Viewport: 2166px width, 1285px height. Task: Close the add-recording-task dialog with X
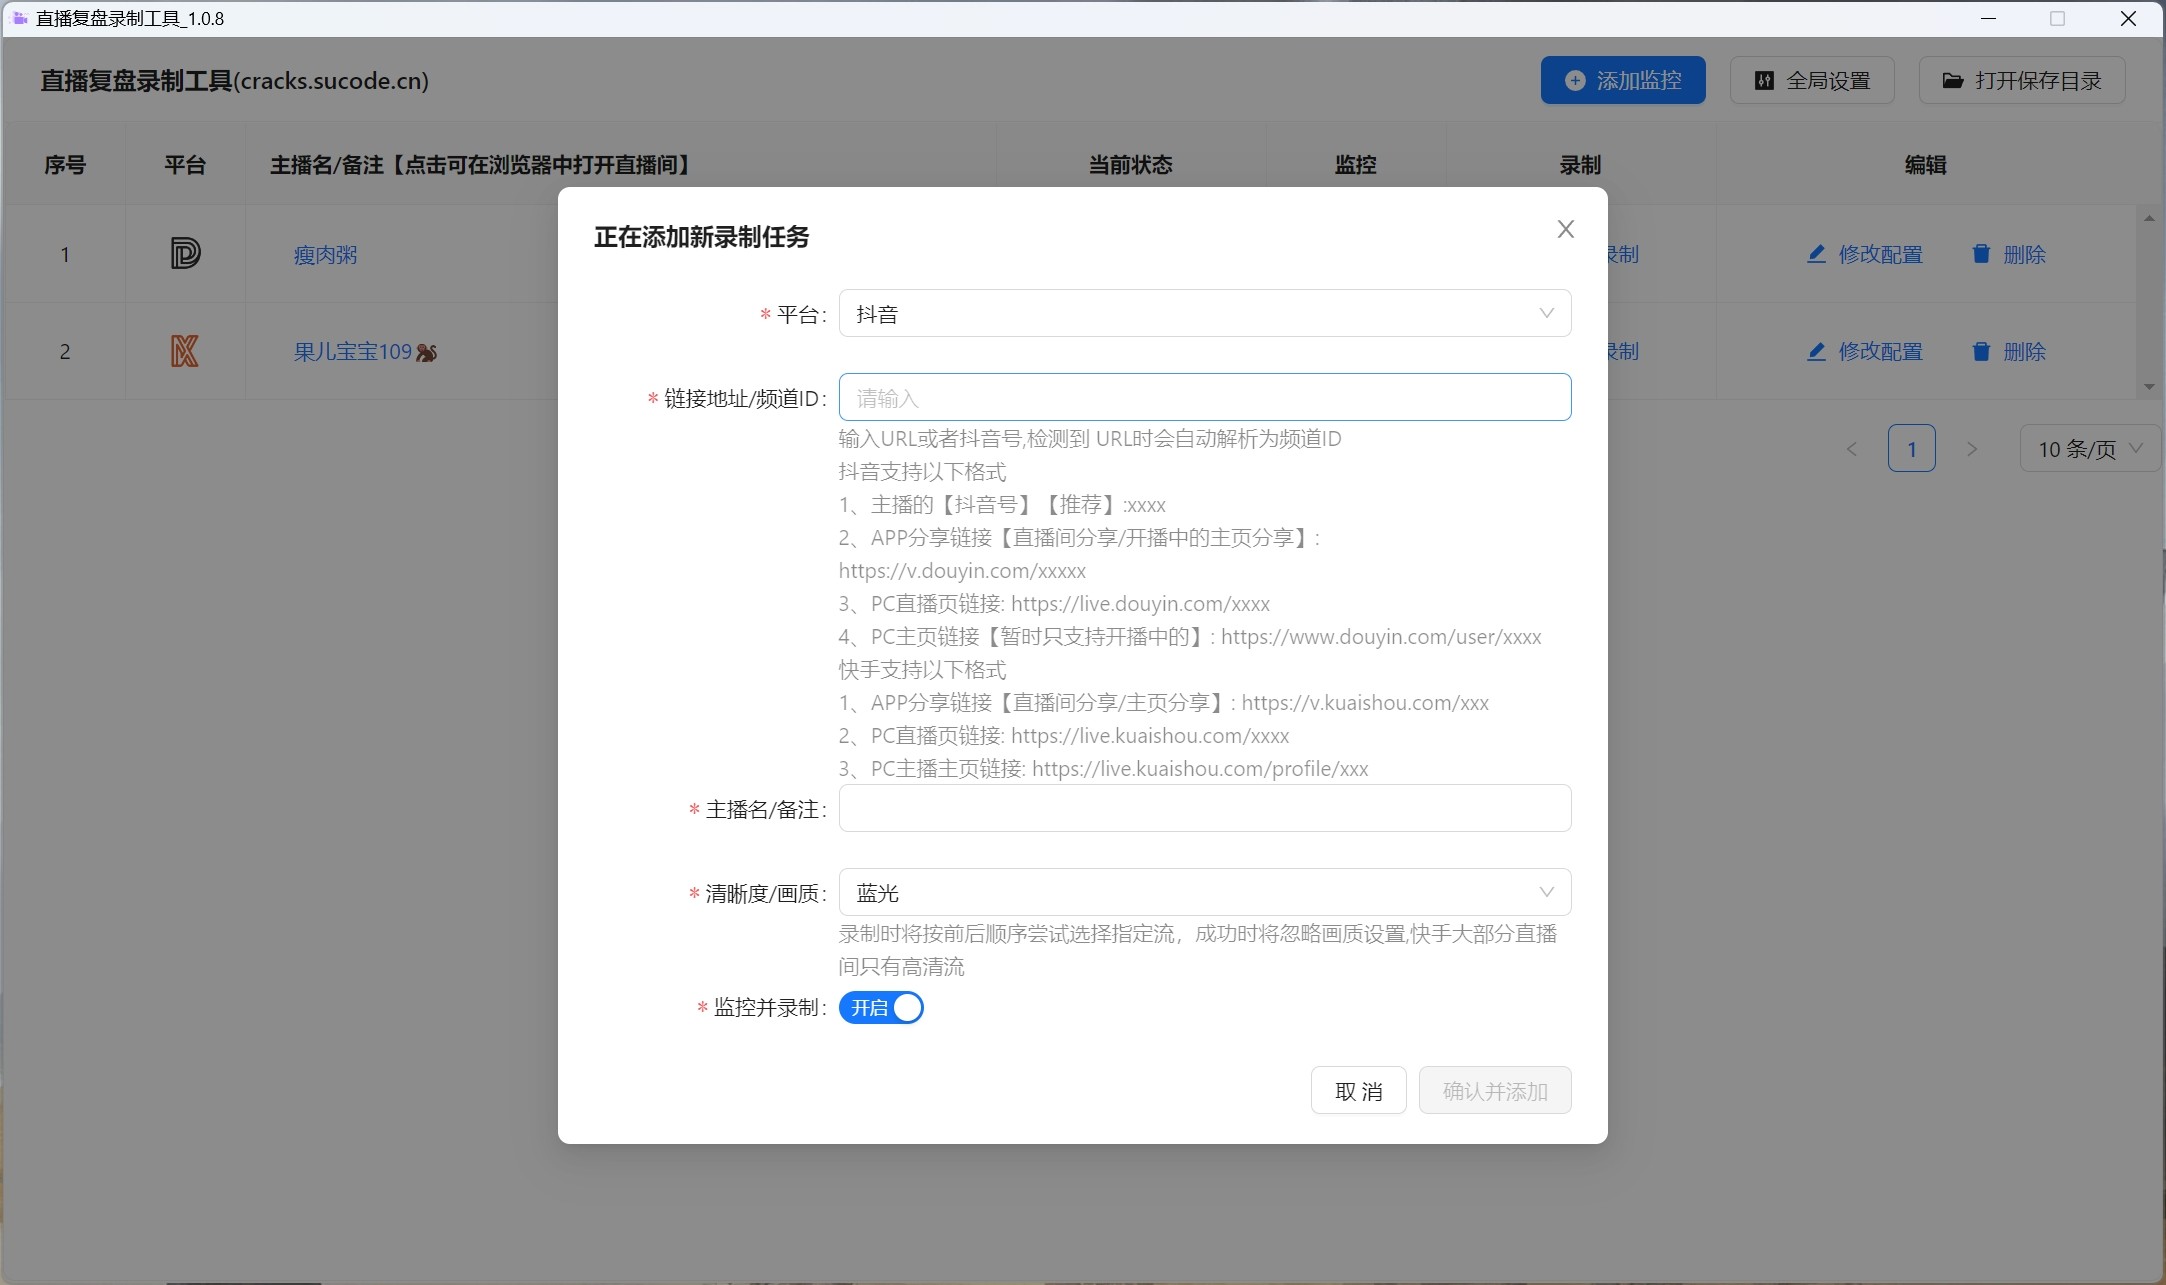(x=1566, y=230)
